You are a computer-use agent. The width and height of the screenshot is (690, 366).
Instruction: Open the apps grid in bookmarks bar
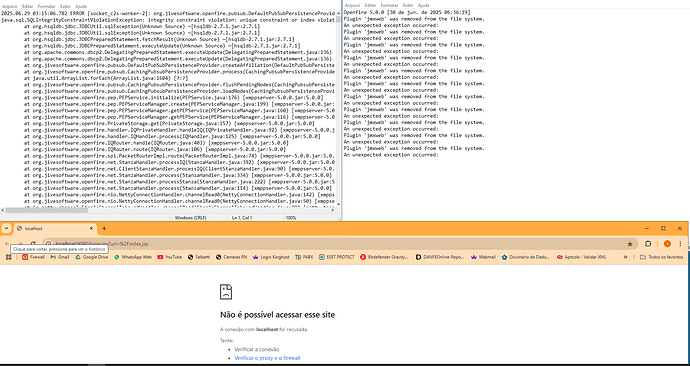pyautogui.click(x=8, y=257)
